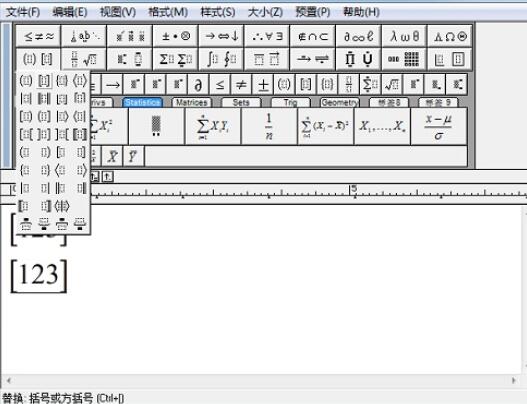The width and height of the screenshot is (527, 404).
Task: Open the 格式(M) menu
Action: click(168, 12)
